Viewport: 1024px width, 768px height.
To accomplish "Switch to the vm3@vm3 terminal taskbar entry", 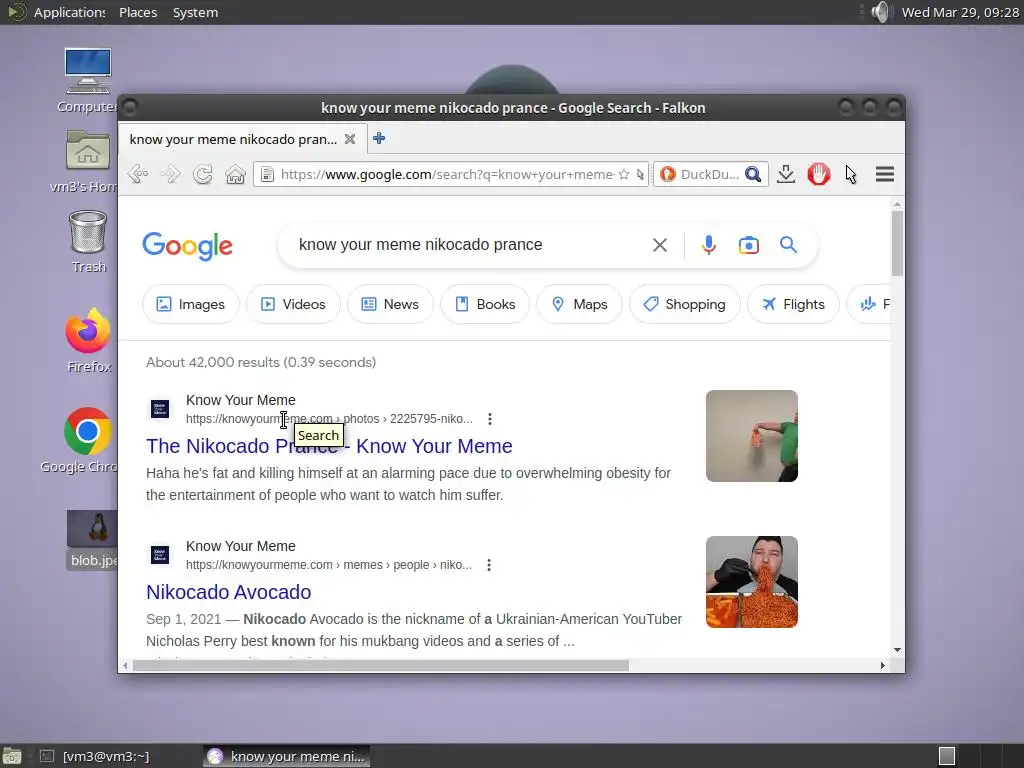I will tap(95, 756).
